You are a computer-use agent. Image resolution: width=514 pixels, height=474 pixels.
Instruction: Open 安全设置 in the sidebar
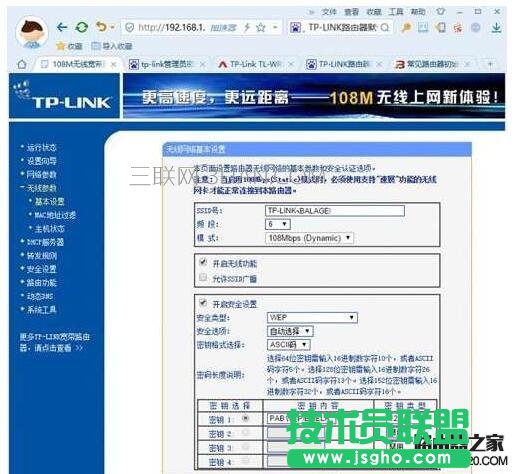coord(41,269)
